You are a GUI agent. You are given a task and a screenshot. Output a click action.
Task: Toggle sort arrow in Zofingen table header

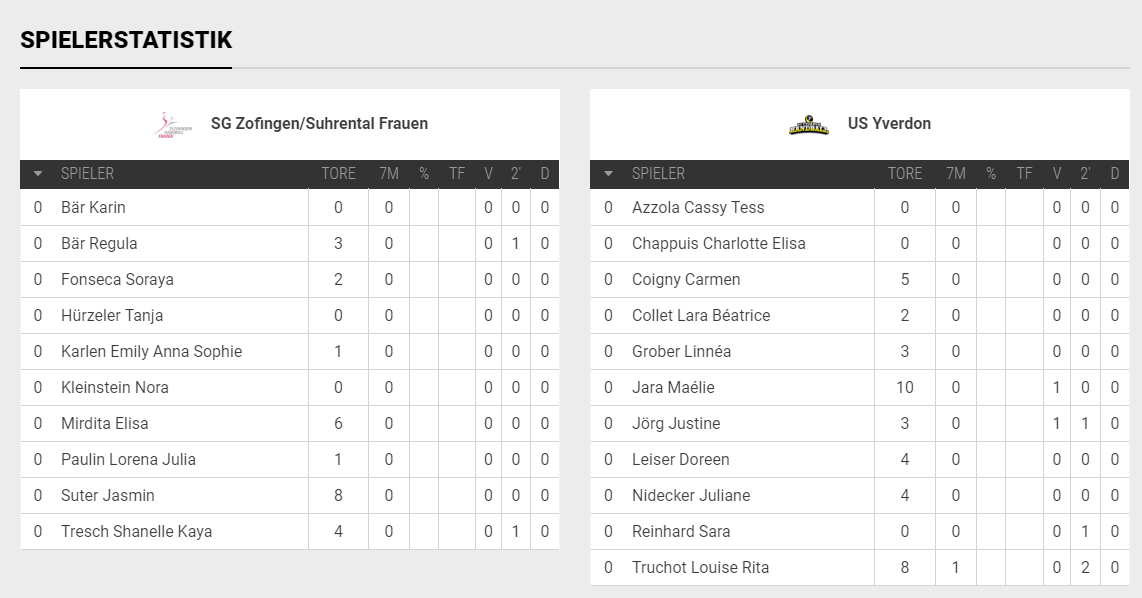pyautogui.click(x=38, y=174)
